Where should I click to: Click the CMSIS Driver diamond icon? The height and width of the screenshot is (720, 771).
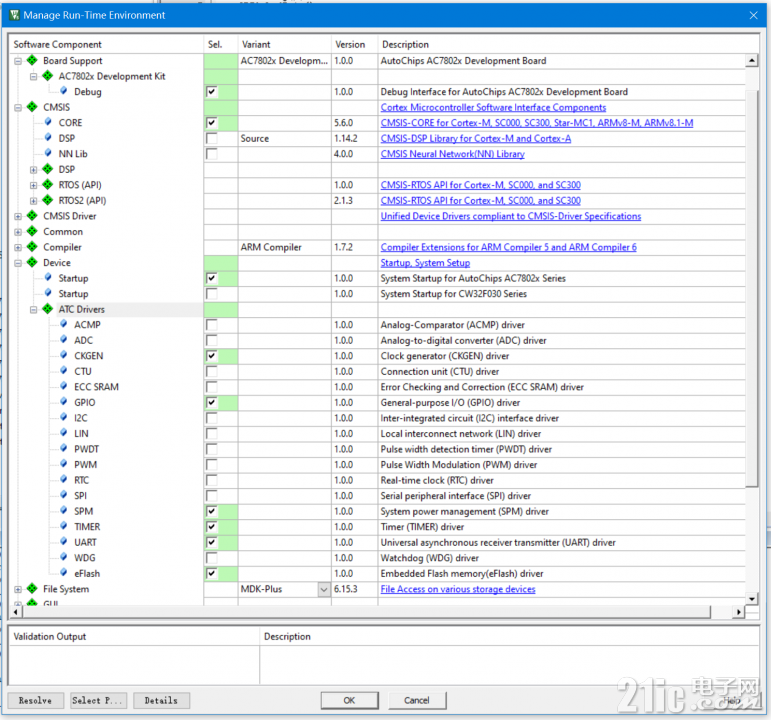tap(32, 216)
